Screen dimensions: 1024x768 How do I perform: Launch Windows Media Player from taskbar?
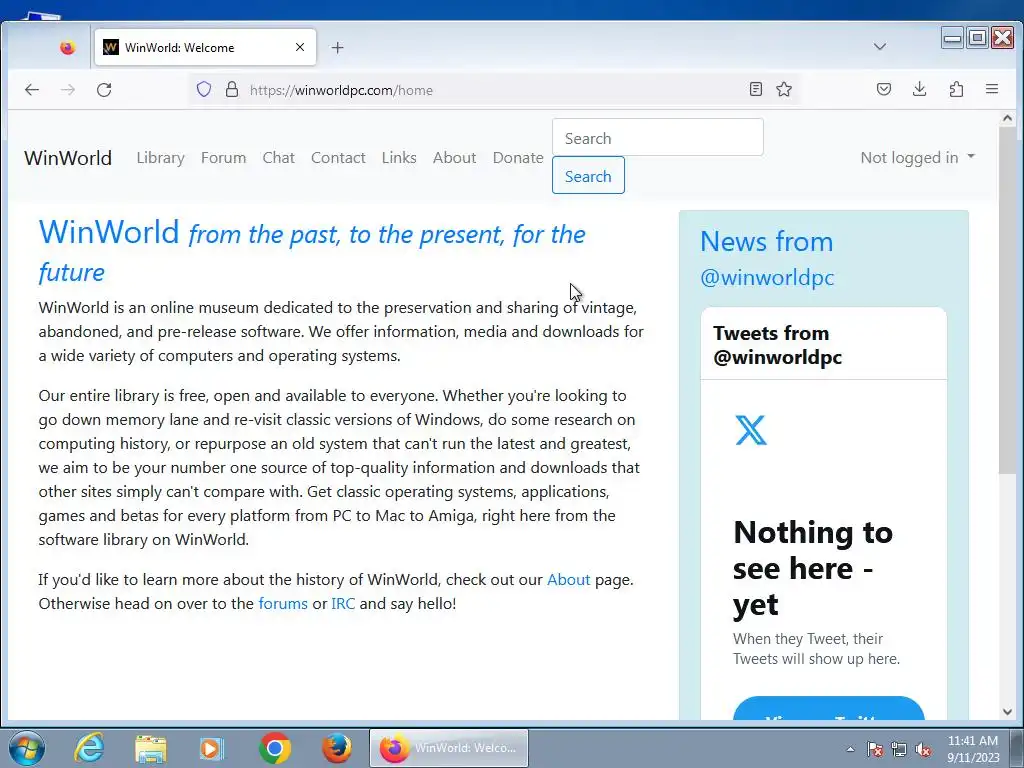point(212,748)
